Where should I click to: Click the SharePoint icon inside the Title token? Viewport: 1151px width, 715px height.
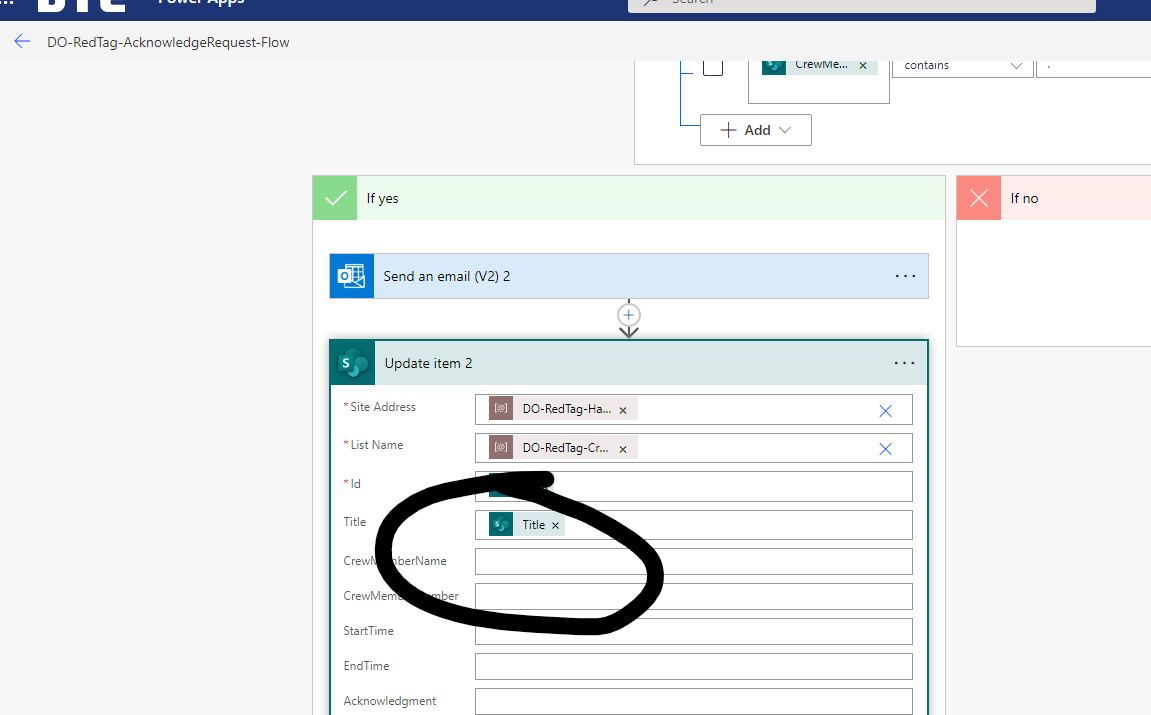pyautogui.click(x=500, y=523)
